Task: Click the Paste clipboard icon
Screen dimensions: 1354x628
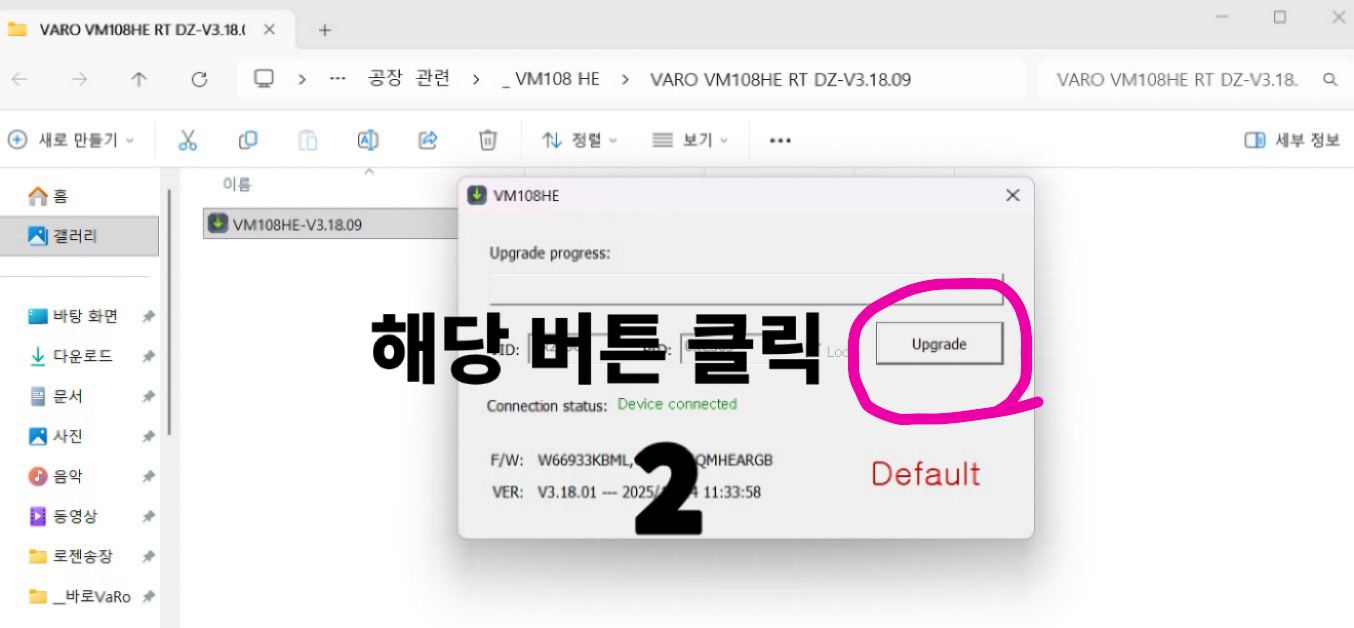Action: pos(308,140)
